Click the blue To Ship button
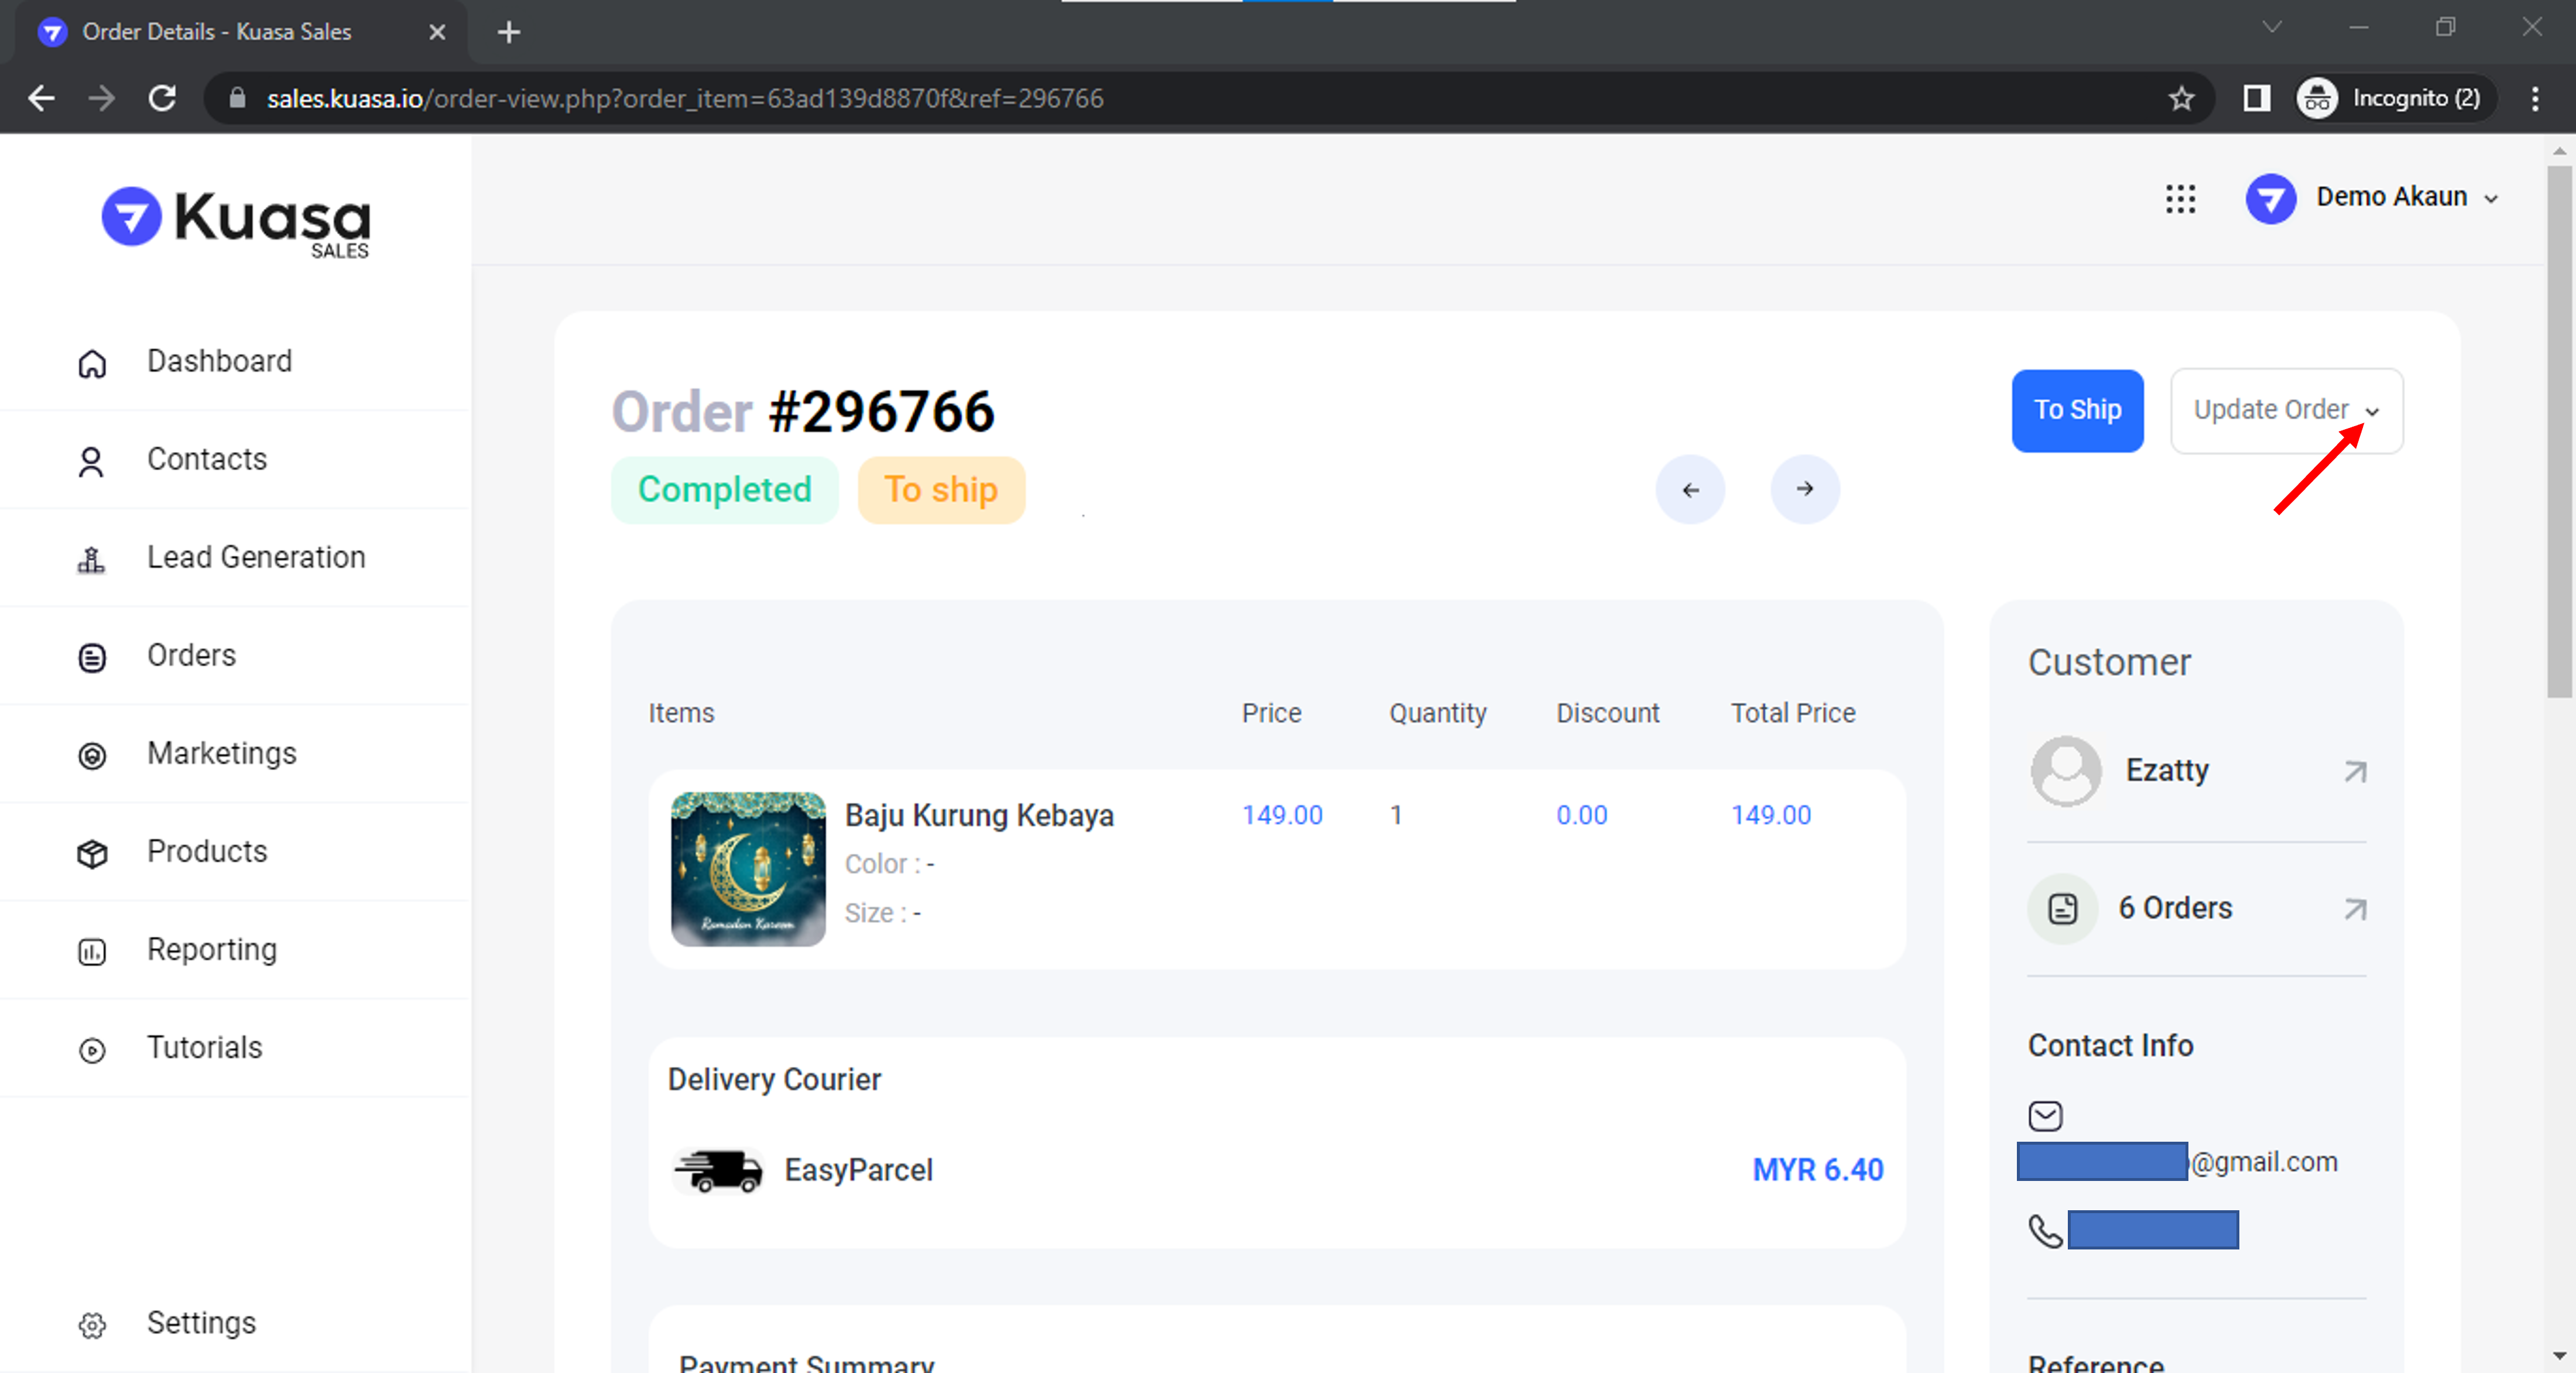This screenshot has width=2576, height=1373. pos(2077,410)
